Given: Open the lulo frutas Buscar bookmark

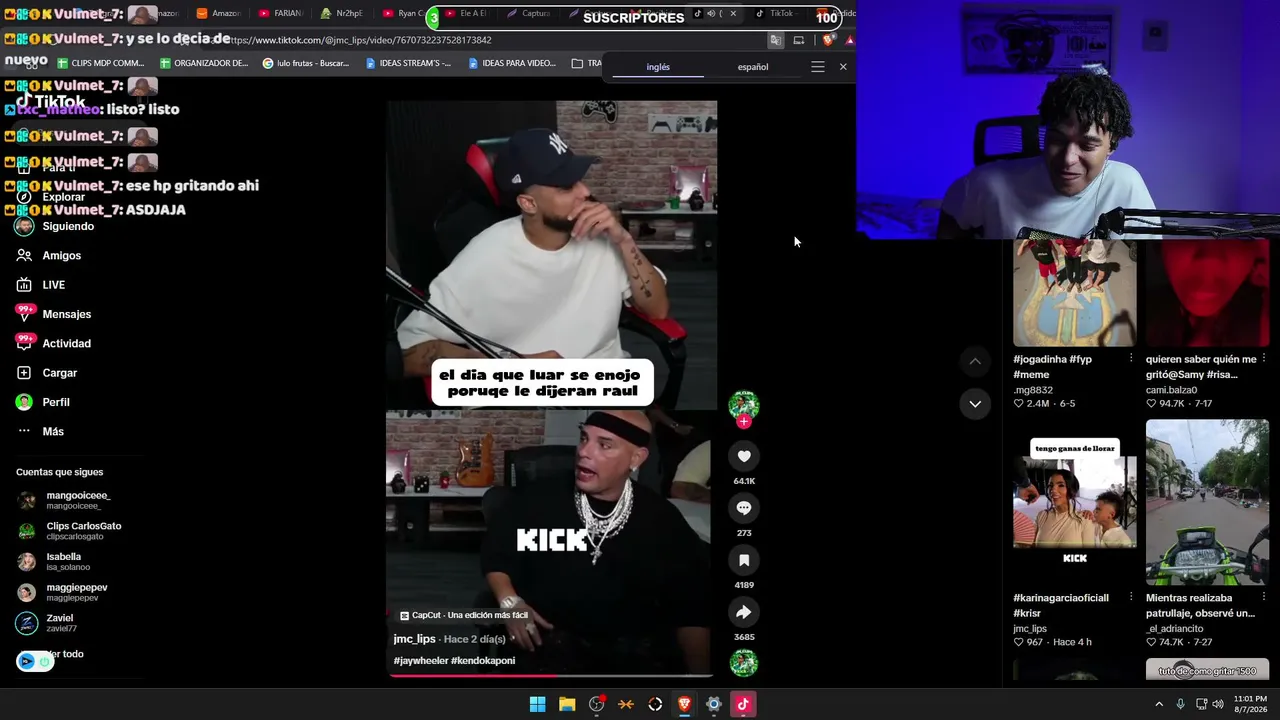Looking at the screenshot, I should pos(306,63).
